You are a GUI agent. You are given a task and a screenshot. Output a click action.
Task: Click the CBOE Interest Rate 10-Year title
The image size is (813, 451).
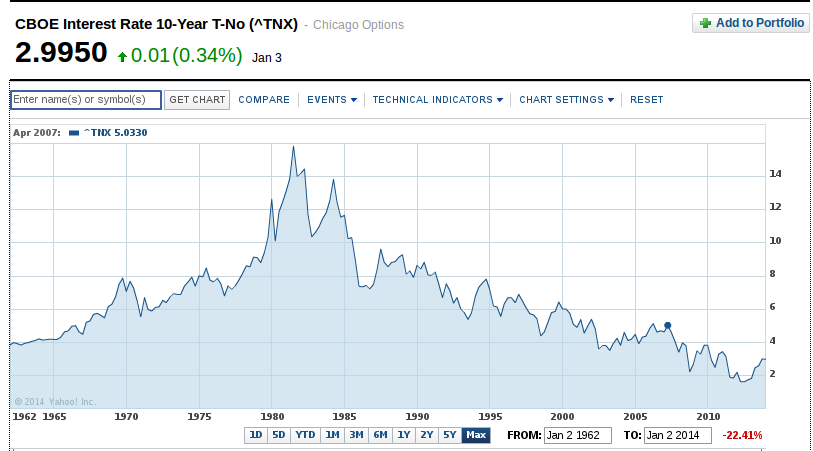157,24
